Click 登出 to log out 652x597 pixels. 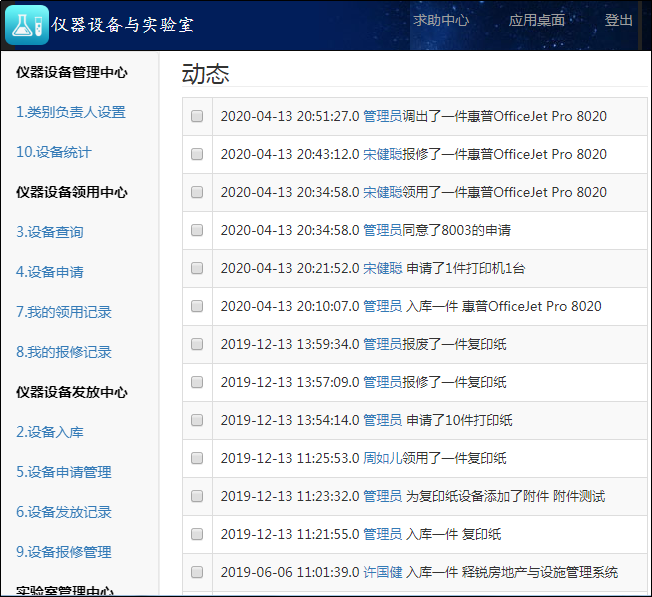pos(618,20)
